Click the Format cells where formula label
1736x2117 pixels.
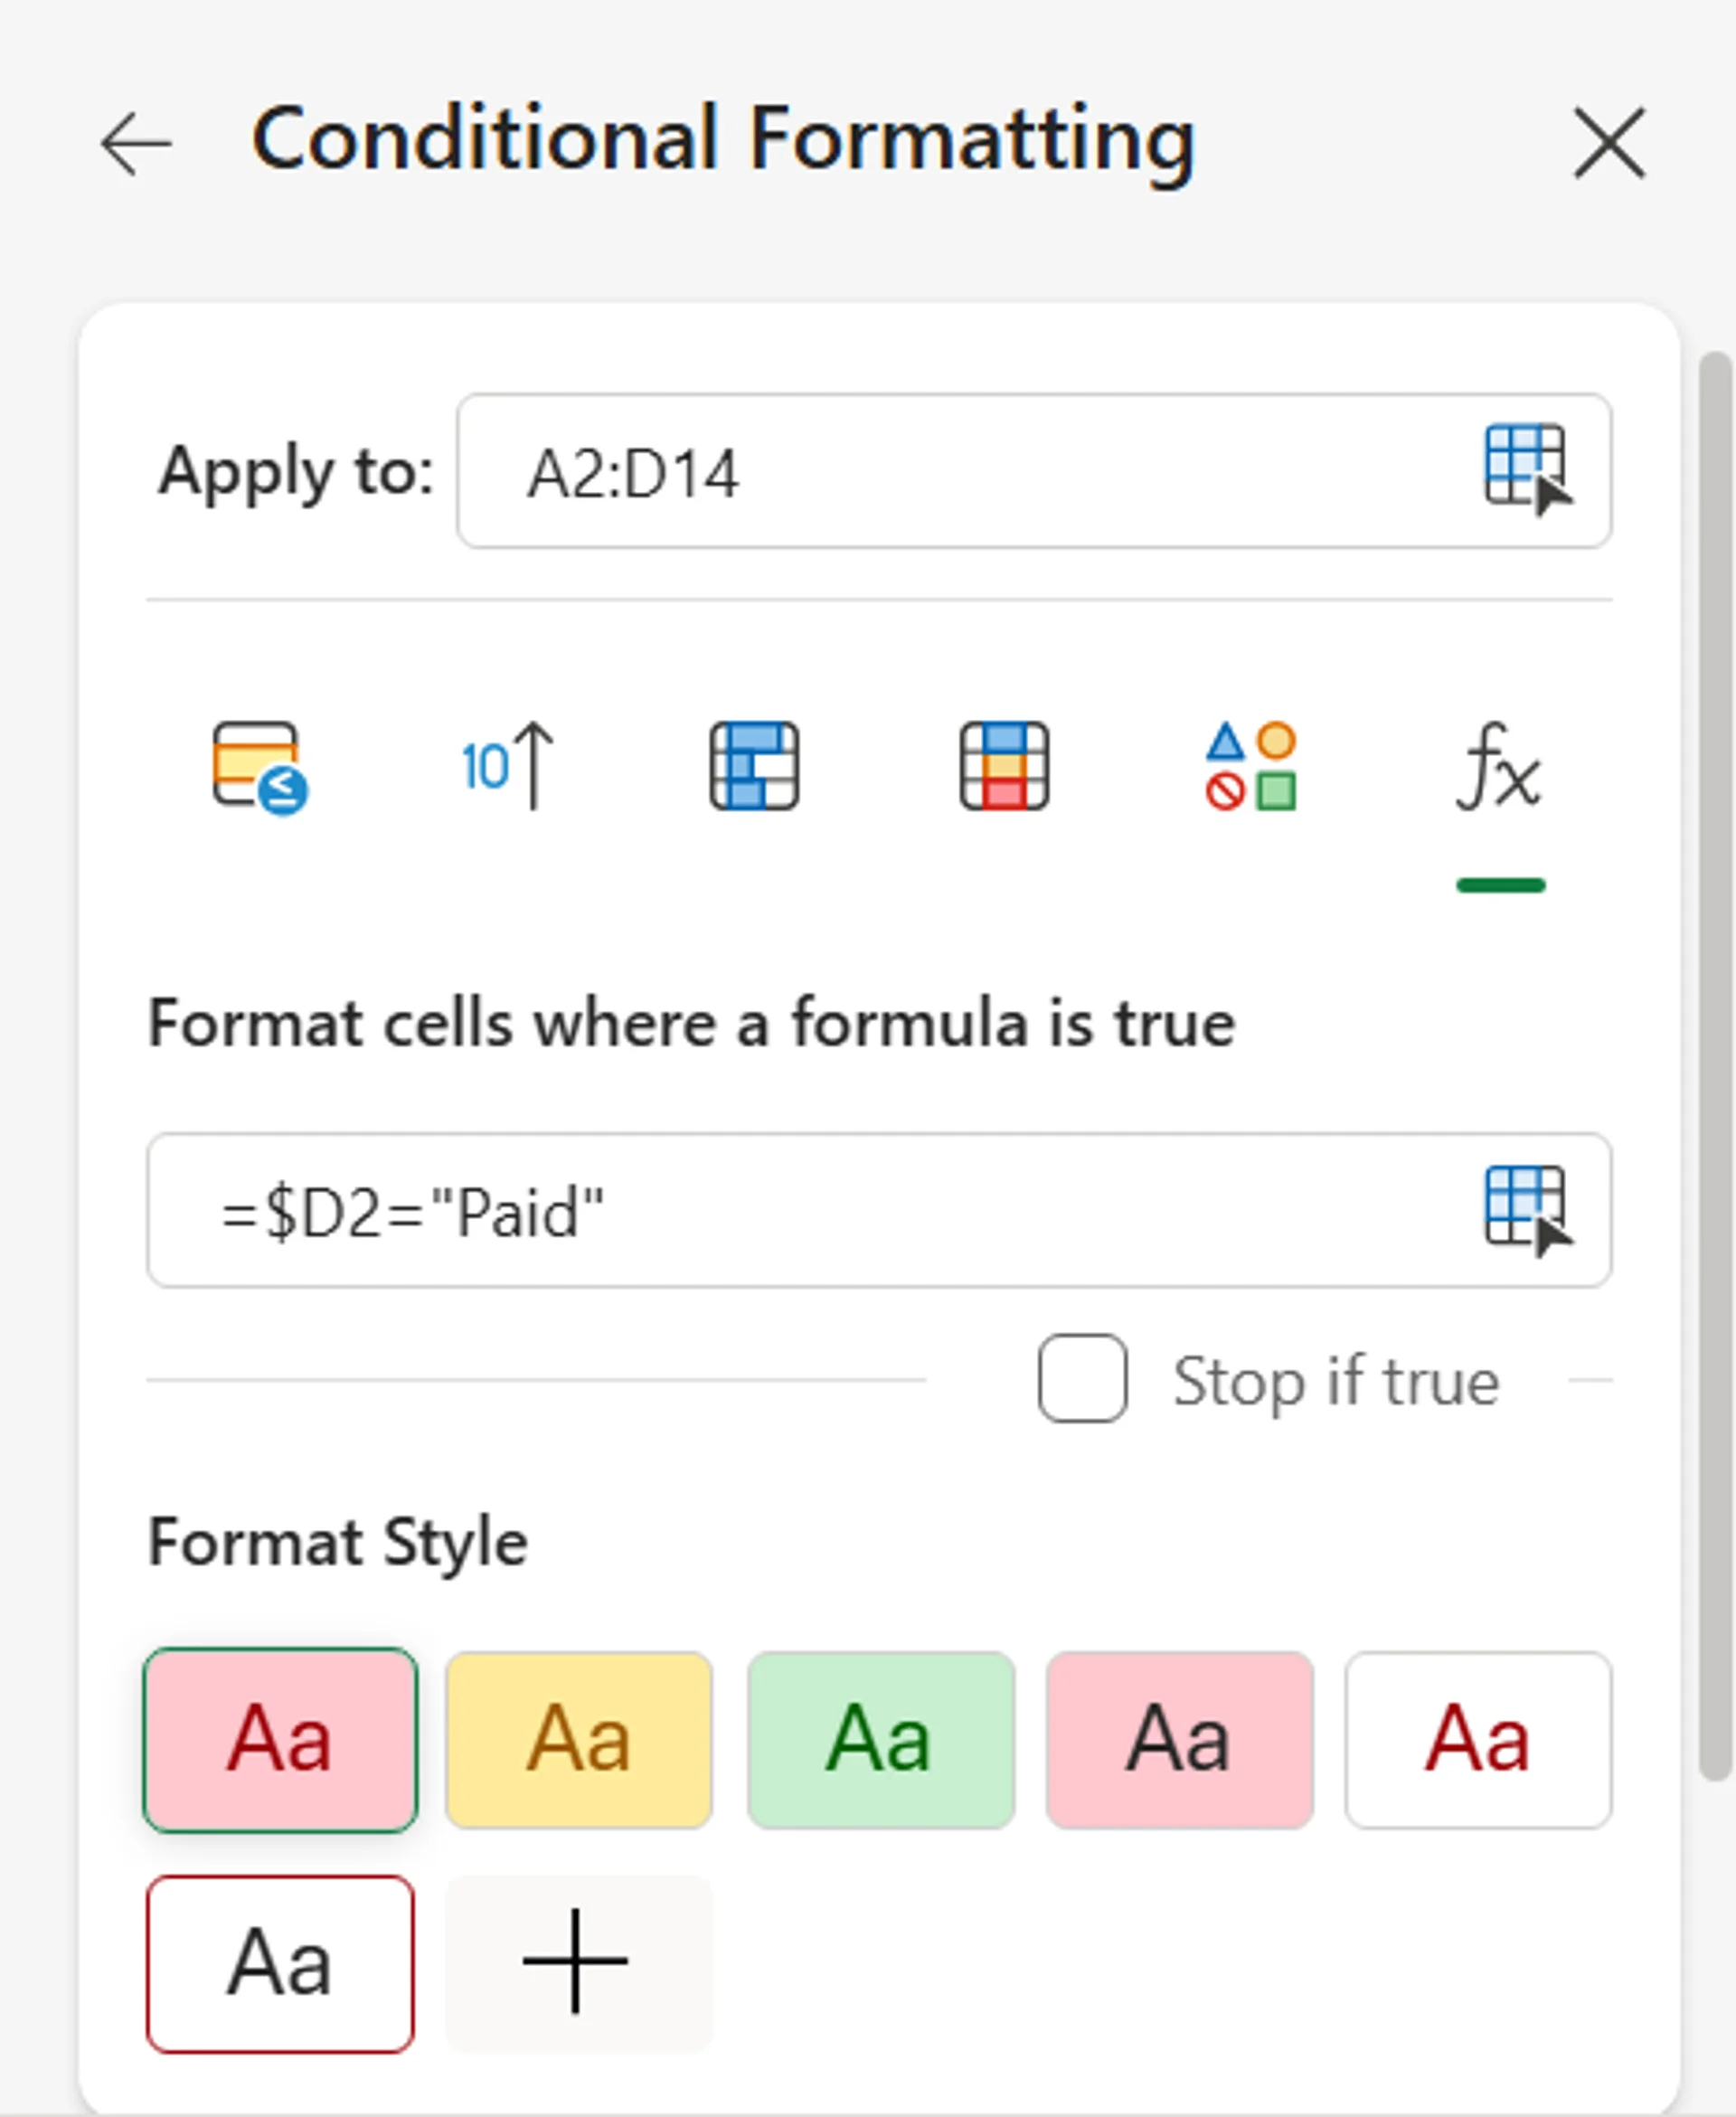pyautogui.click(x=692, y=1020)
